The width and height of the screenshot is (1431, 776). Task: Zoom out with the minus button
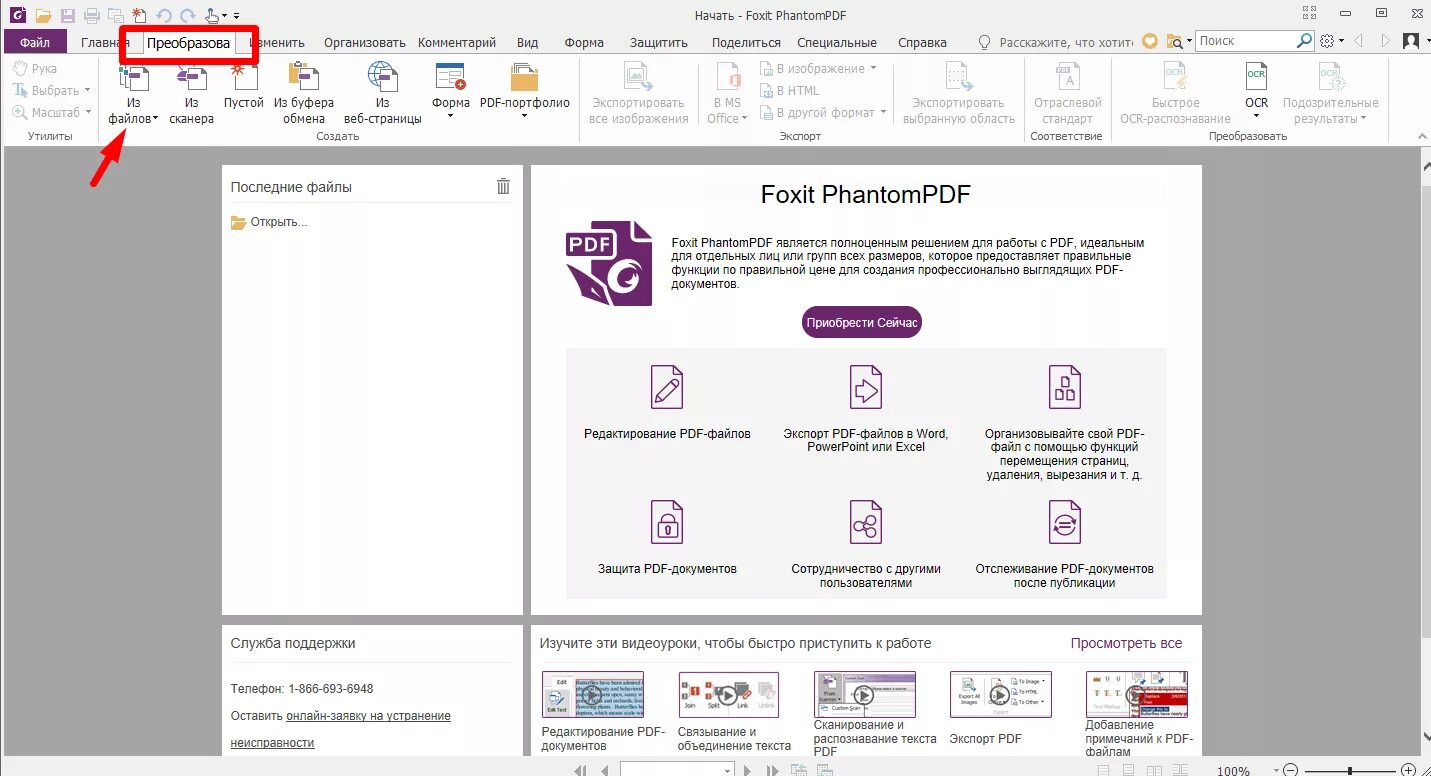(1292, 770)
